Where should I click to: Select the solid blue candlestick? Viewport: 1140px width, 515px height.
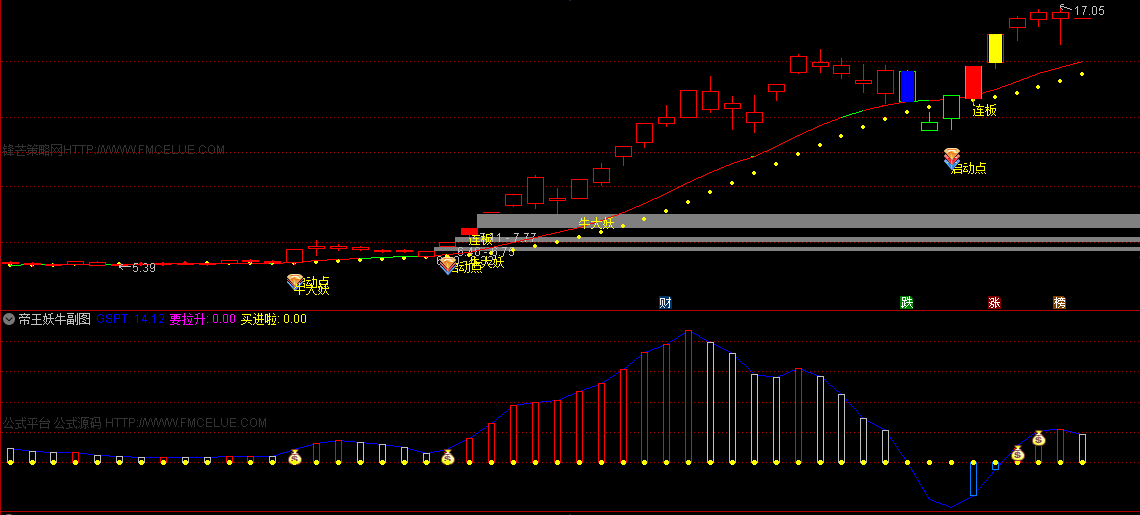907,86
